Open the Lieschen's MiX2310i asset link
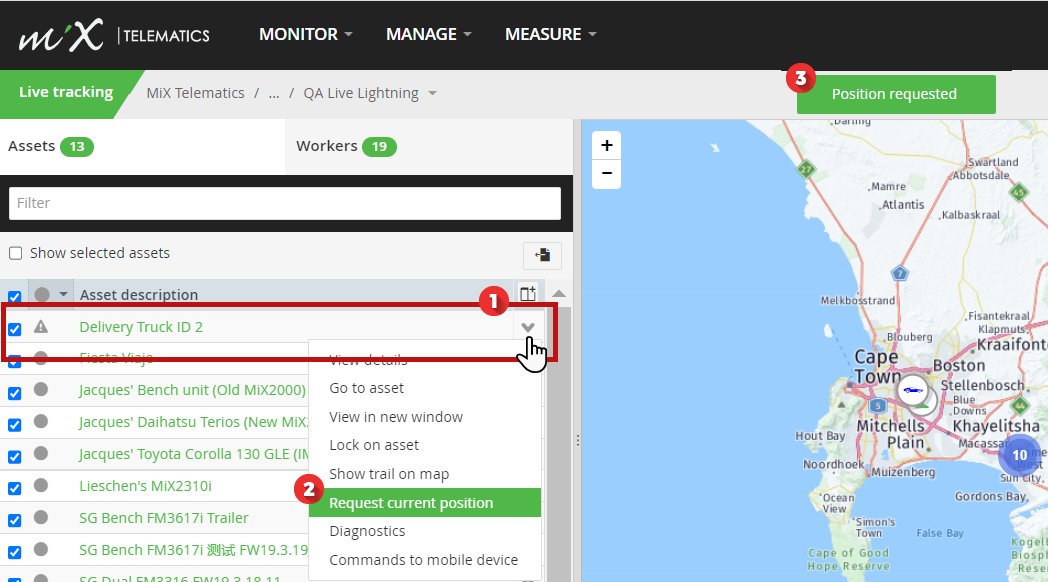This screenshot has width=1048, height=582. pyautogui.click(x=145, y=486)
